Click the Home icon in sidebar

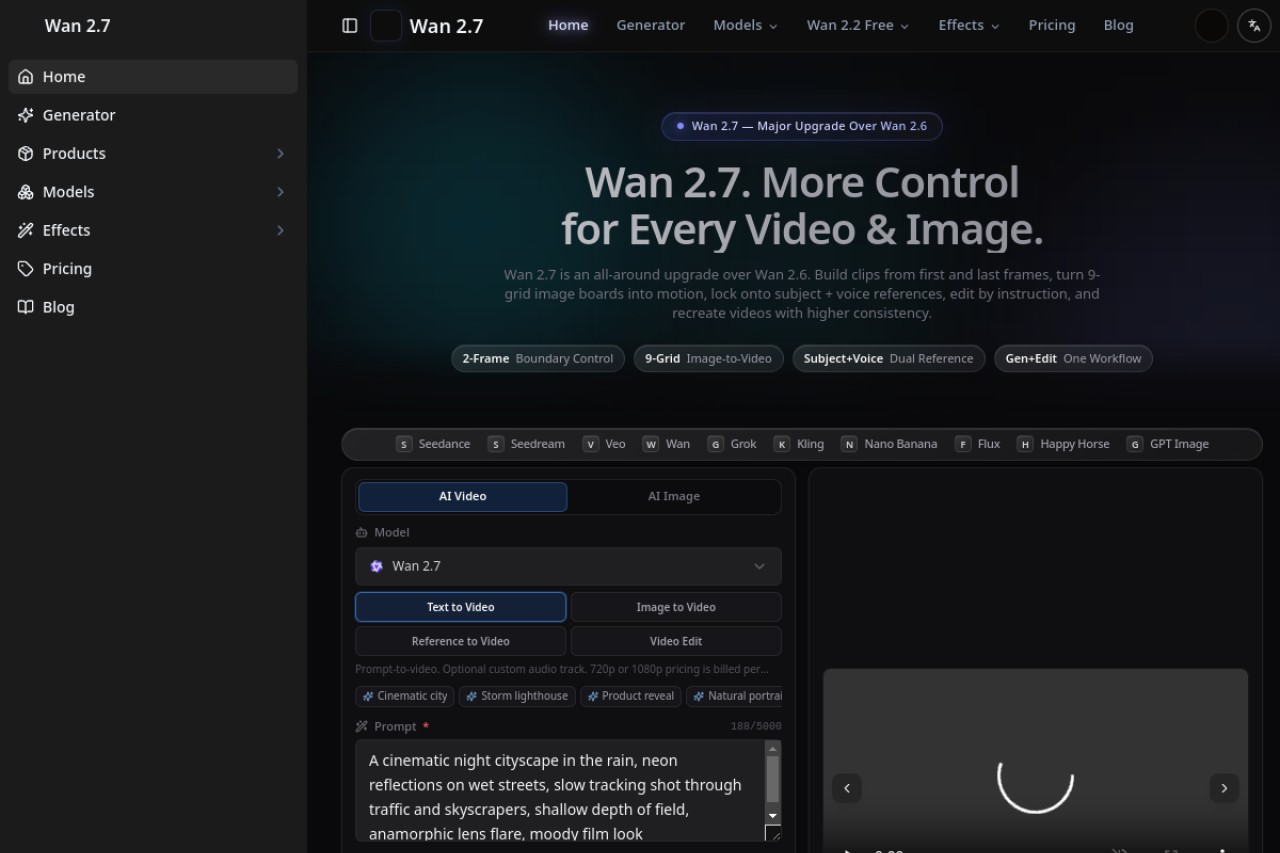[x=26, y=77]
